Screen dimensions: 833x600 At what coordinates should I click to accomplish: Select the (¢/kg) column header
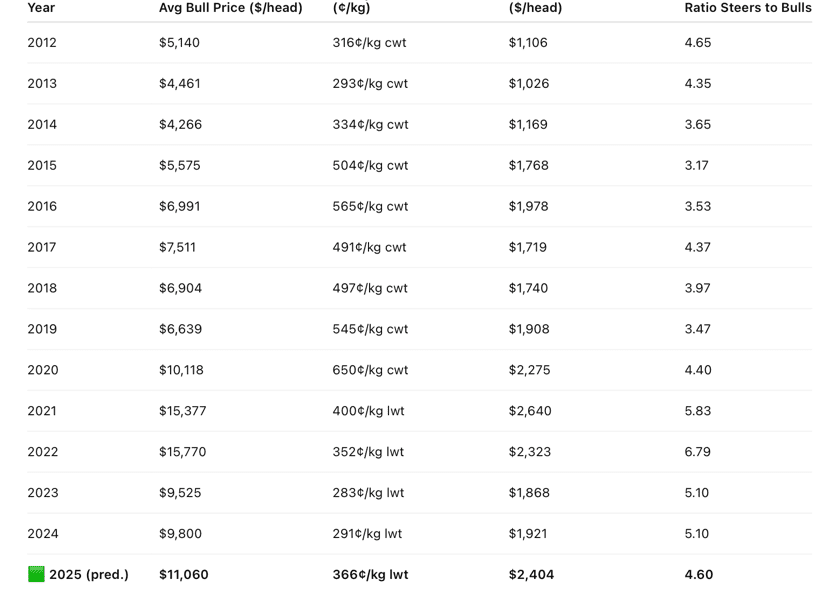(351, 7)
